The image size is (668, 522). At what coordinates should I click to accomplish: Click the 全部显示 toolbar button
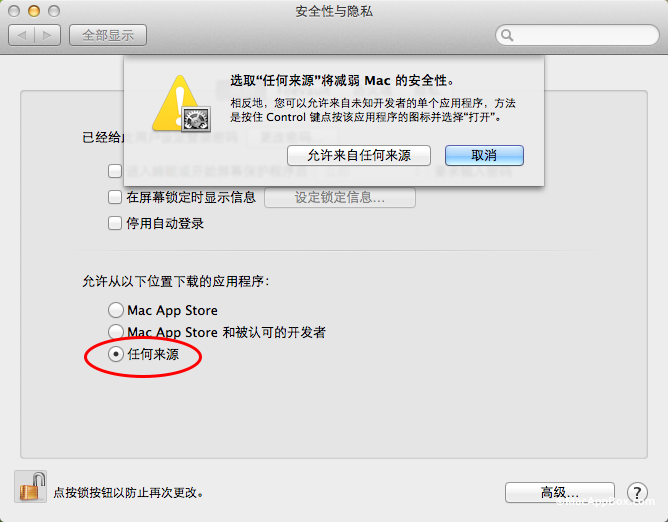(108, 35)
